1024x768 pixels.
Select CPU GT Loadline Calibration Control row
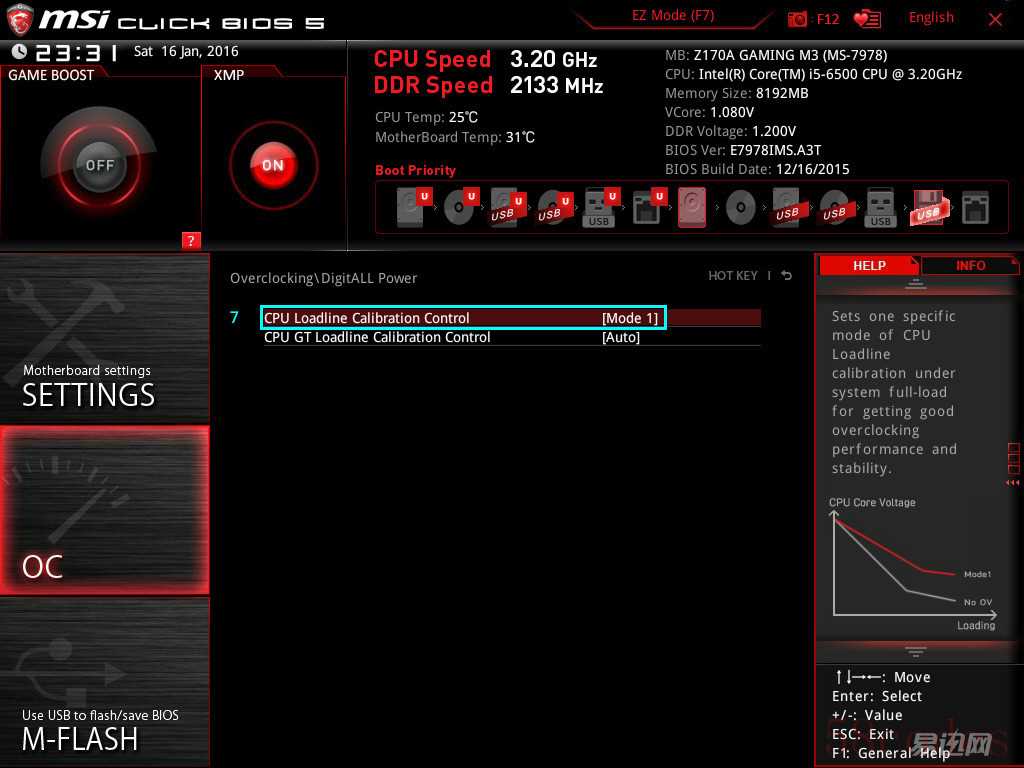click(512, 337)
